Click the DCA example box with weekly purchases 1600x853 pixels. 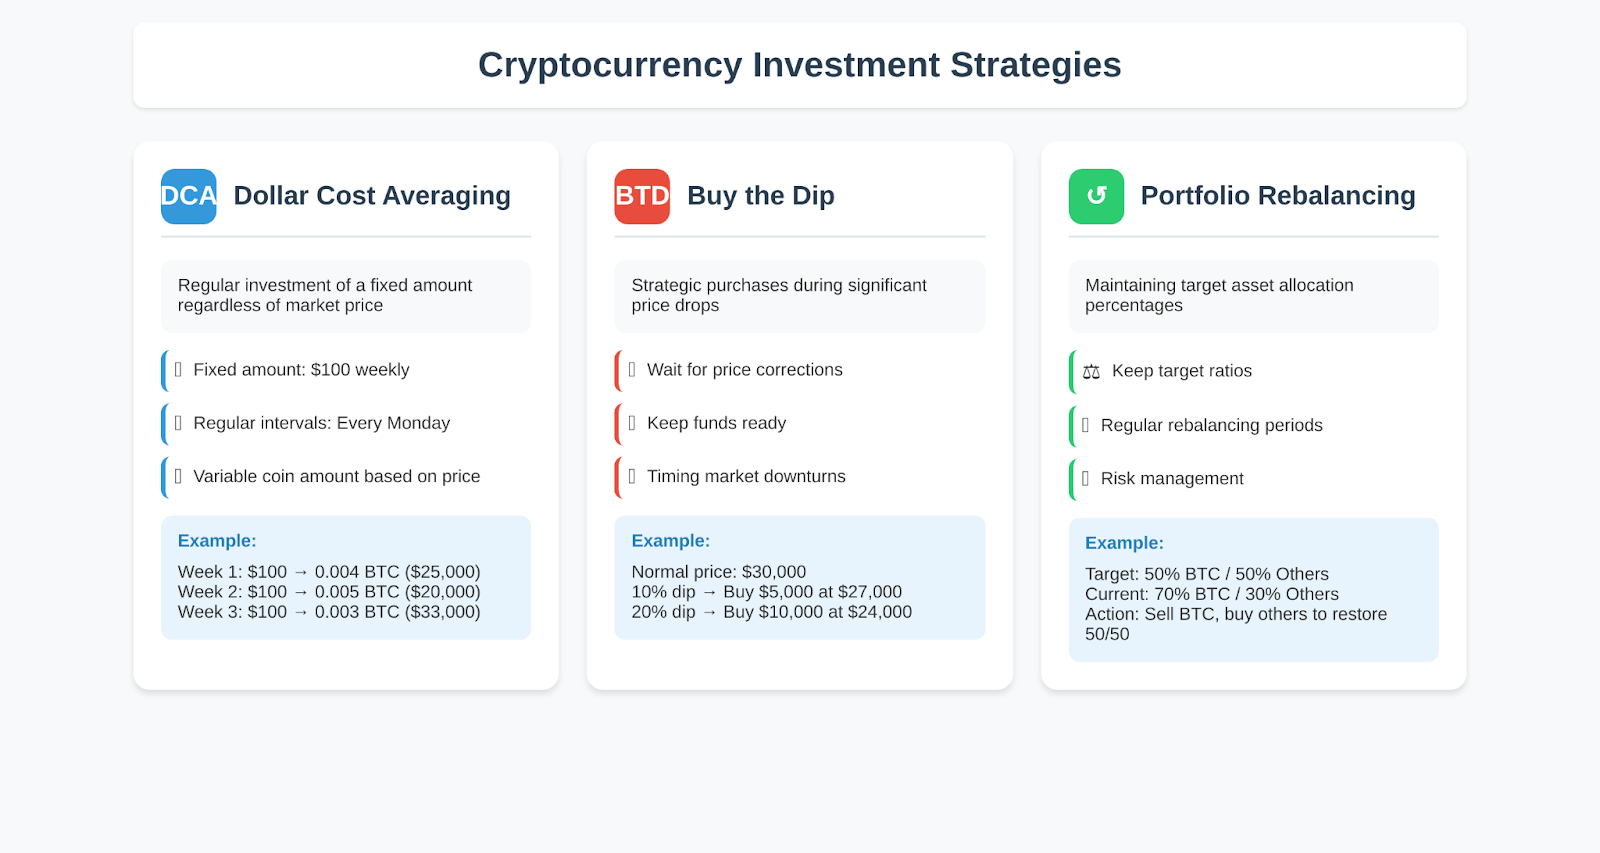346,578
